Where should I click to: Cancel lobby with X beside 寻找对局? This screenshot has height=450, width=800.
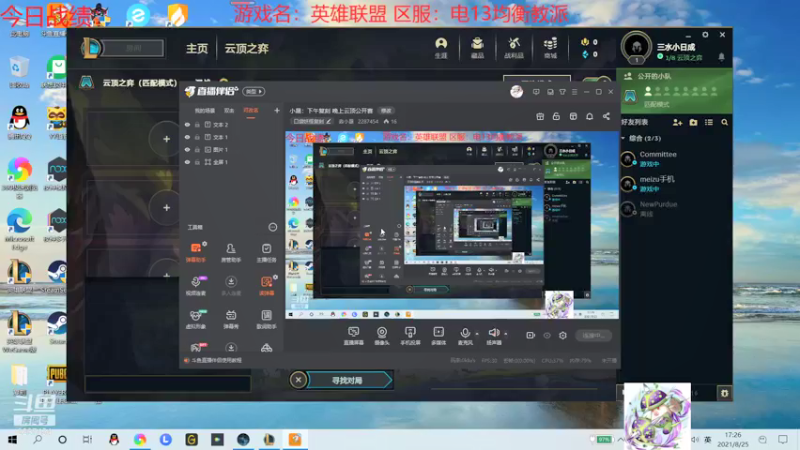pyautogui.click(x=298, y=380)
